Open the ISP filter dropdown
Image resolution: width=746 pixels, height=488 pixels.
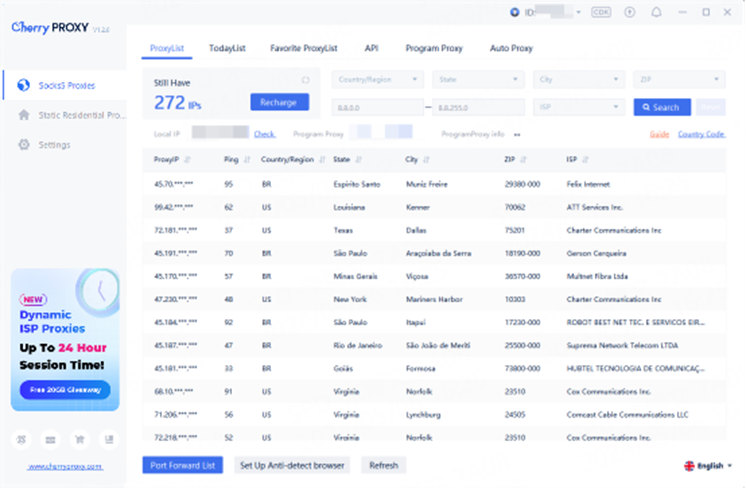(x=579, y=107)
